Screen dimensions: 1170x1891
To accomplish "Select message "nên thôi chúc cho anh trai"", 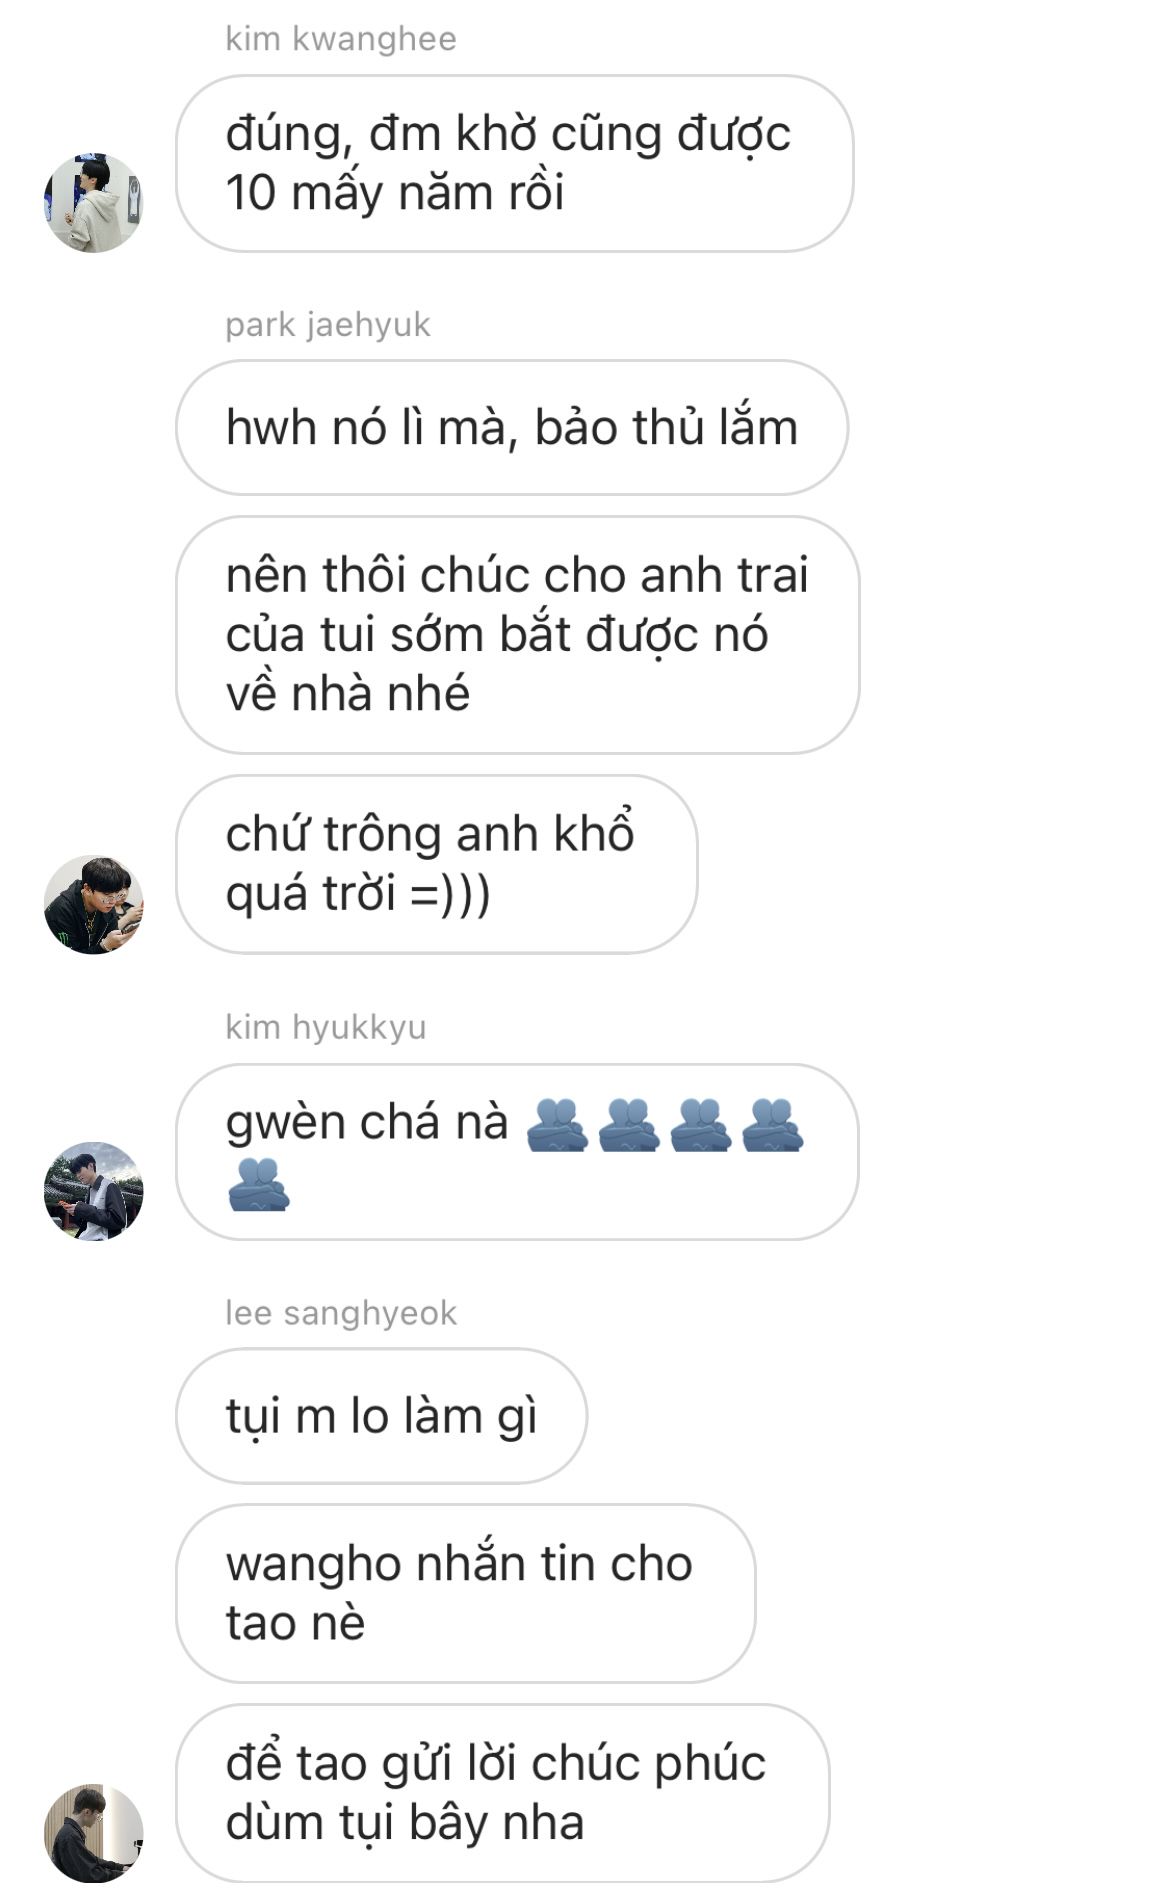I will pyautogui.click(x=518, y=635).
